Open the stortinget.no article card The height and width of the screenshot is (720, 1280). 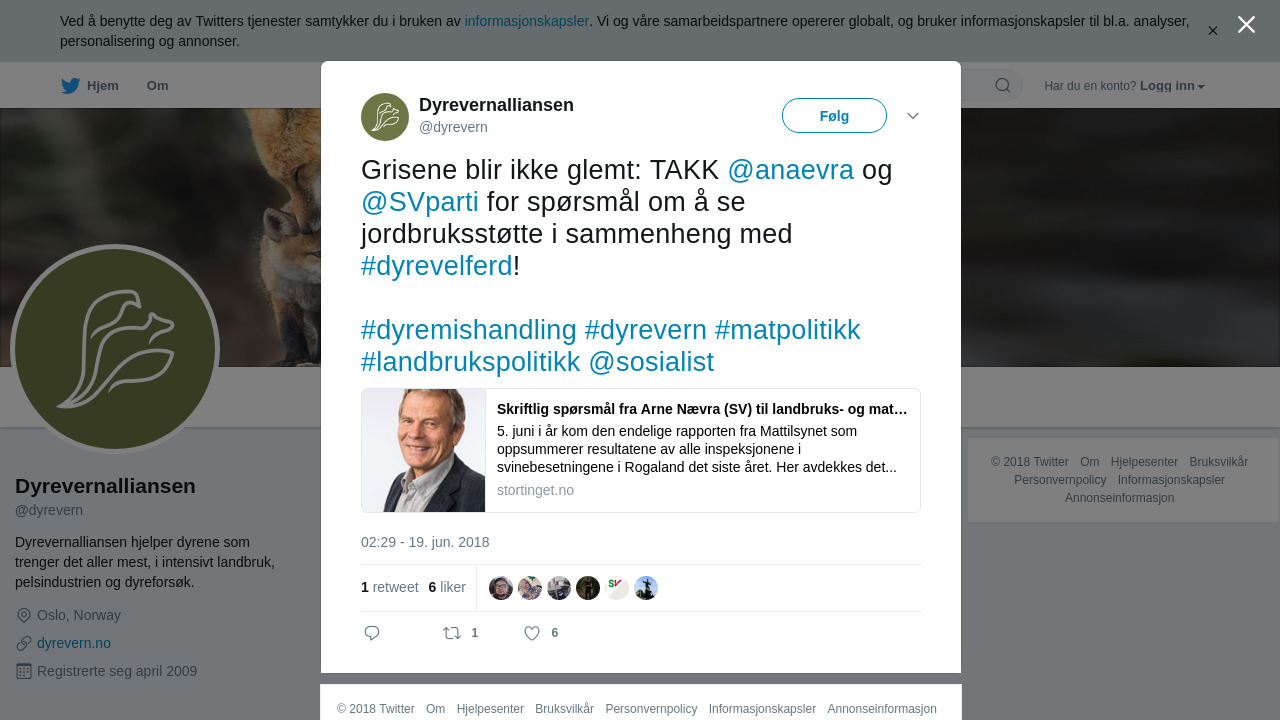(x=641, y=451)
